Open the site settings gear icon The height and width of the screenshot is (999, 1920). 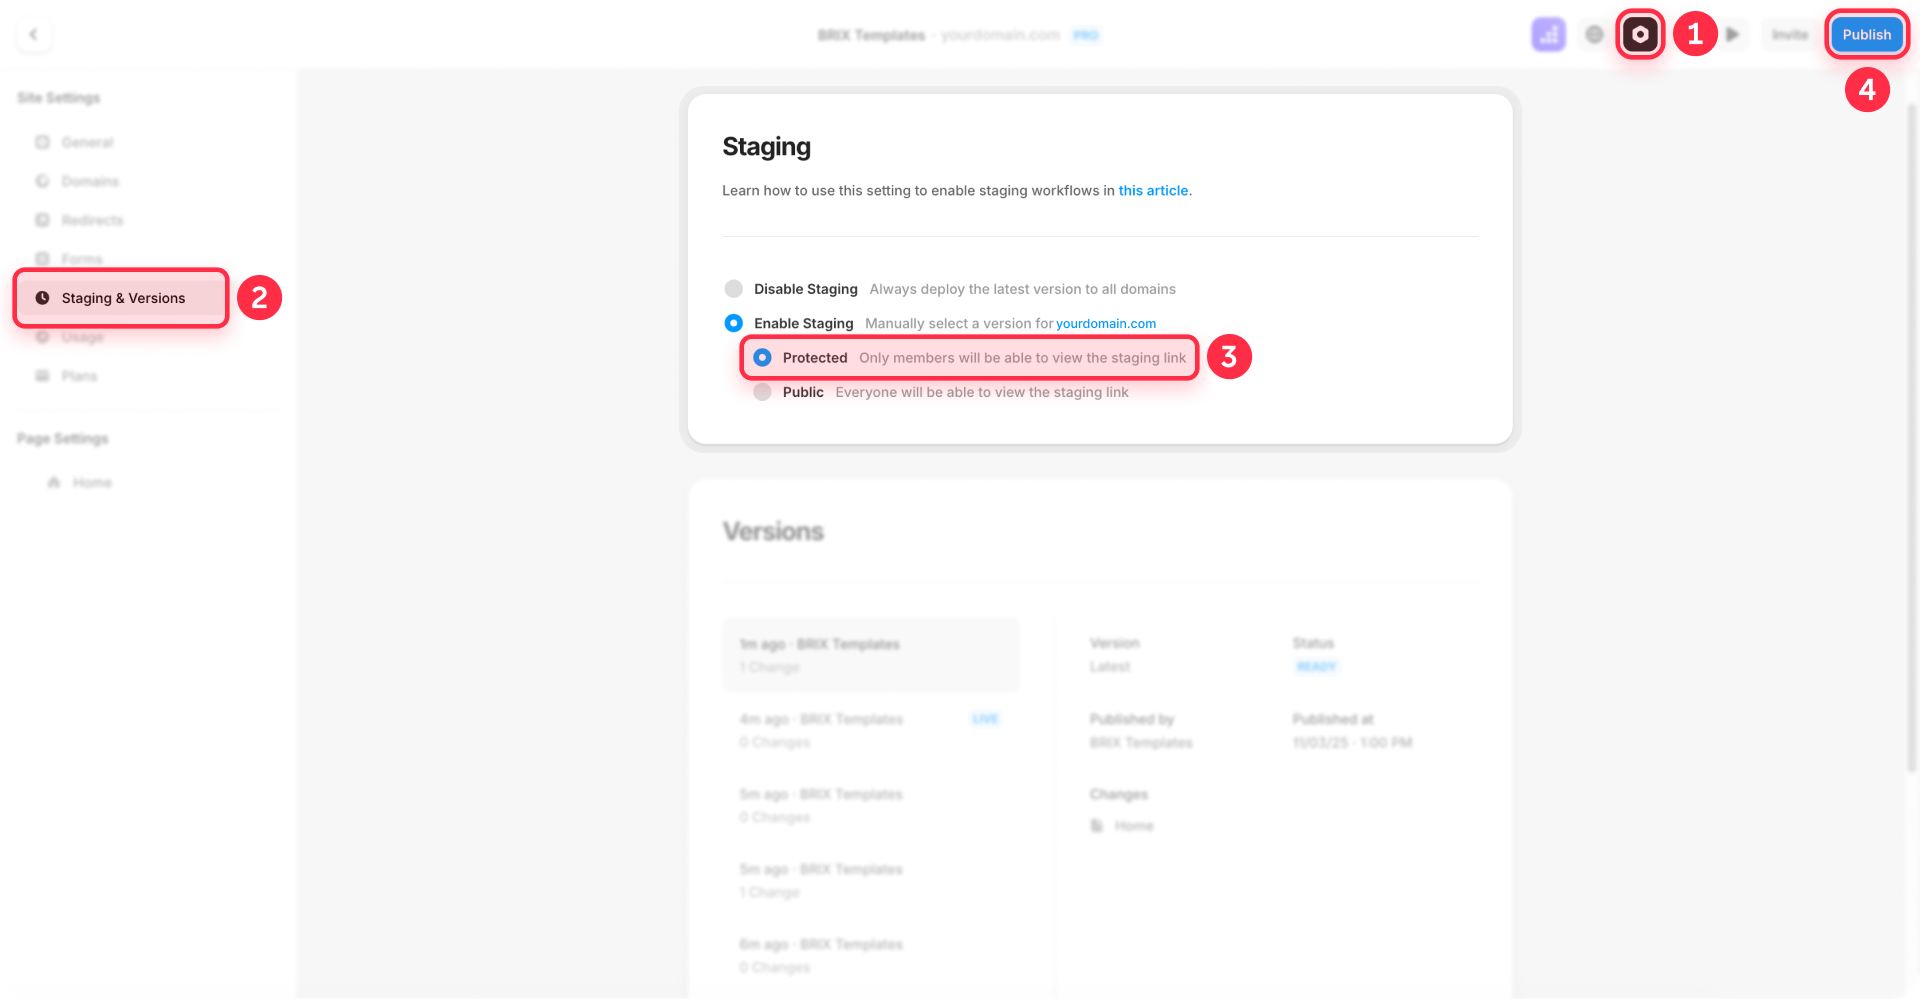1640,33
